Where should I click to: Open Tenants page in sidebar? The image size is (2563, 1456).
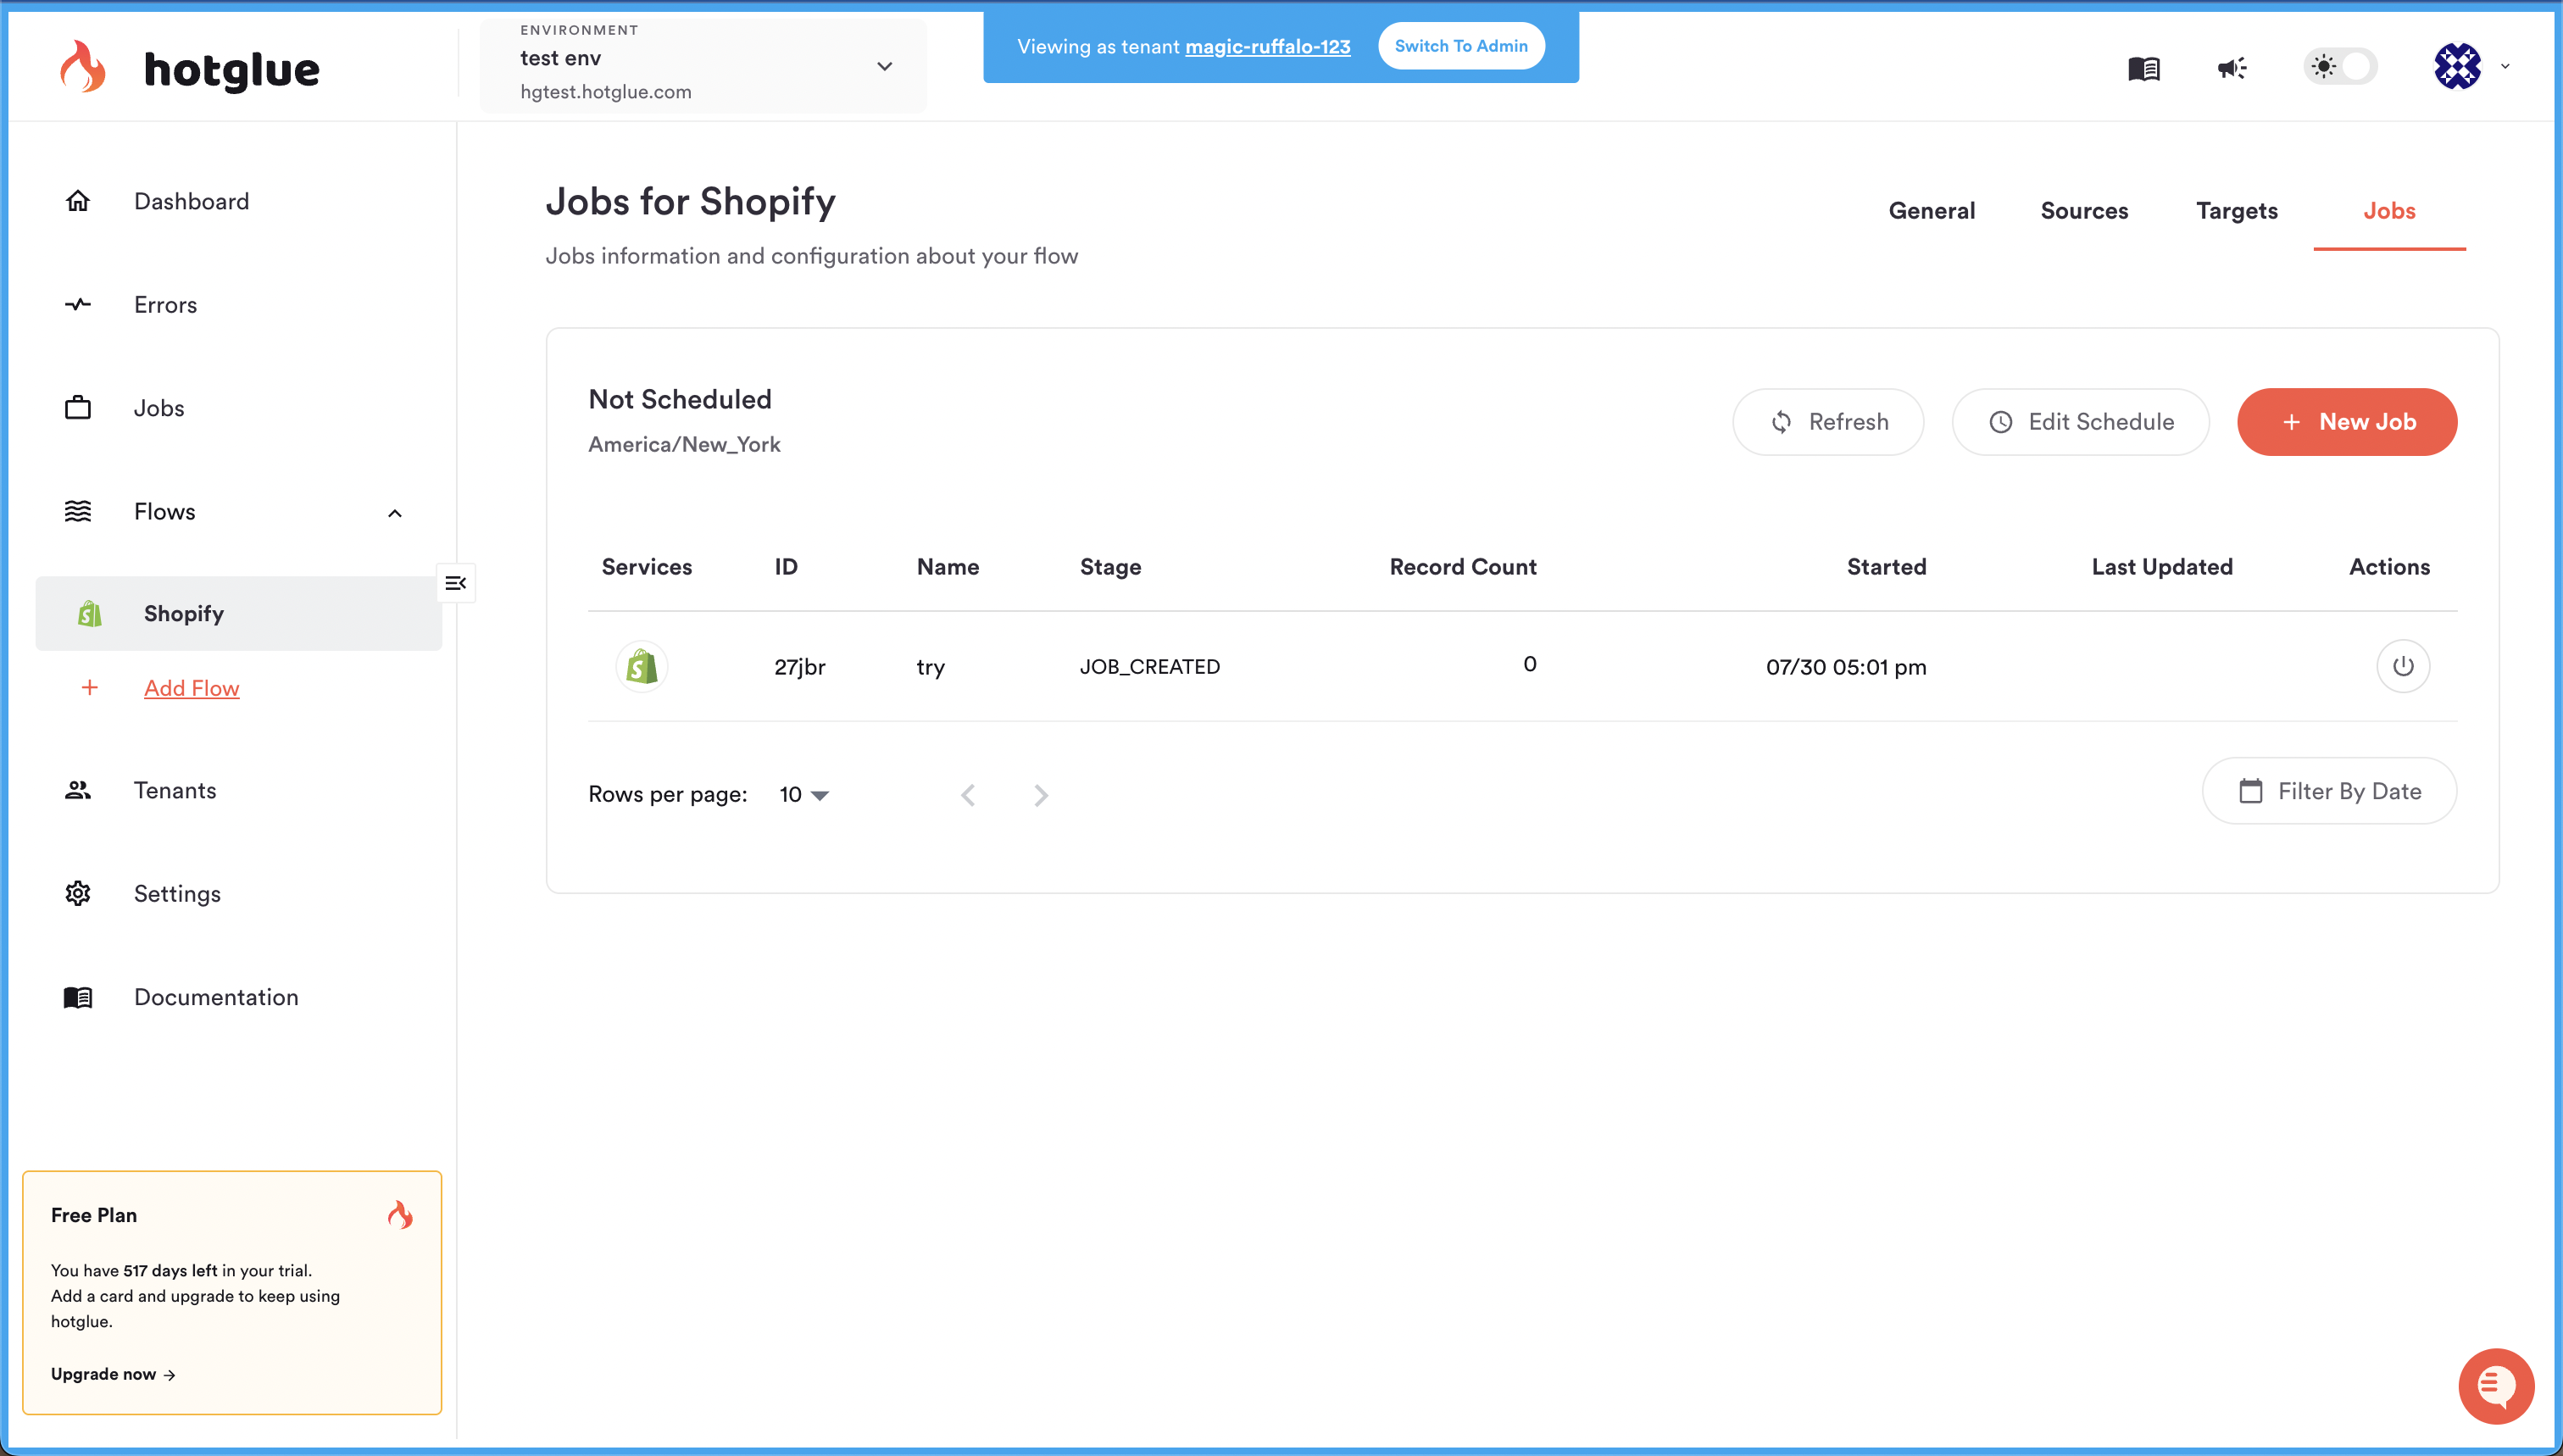pos(175,790)
